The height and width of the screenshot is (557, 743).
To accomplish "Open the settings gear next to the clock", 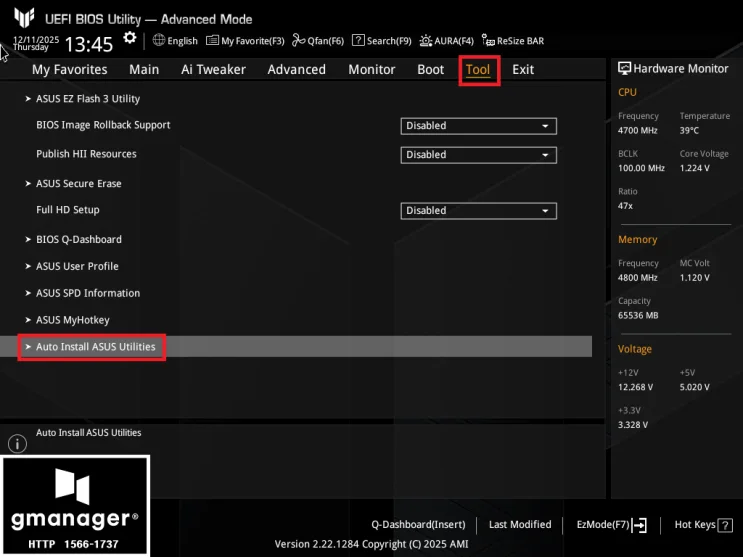I will click(x=129, y=38).
